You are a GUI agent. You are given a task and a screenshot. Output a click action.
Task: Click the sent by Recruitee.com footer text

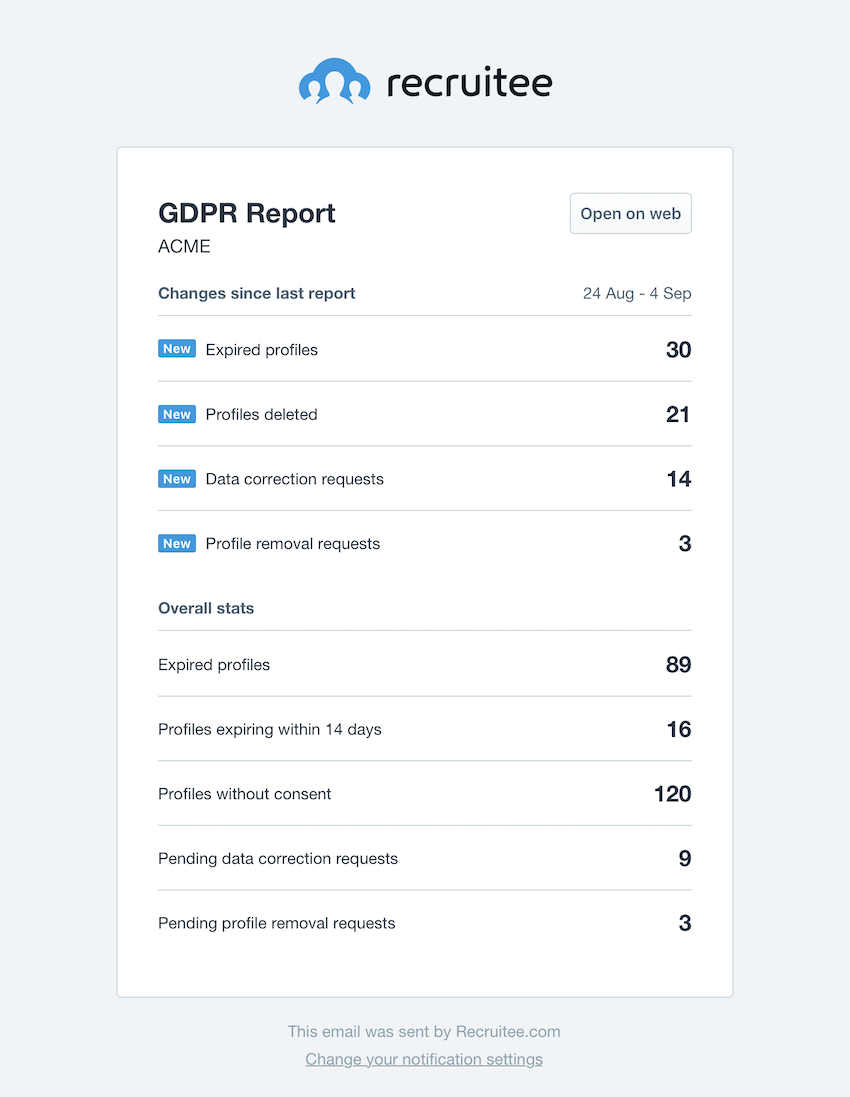(x=424, y=1031)
